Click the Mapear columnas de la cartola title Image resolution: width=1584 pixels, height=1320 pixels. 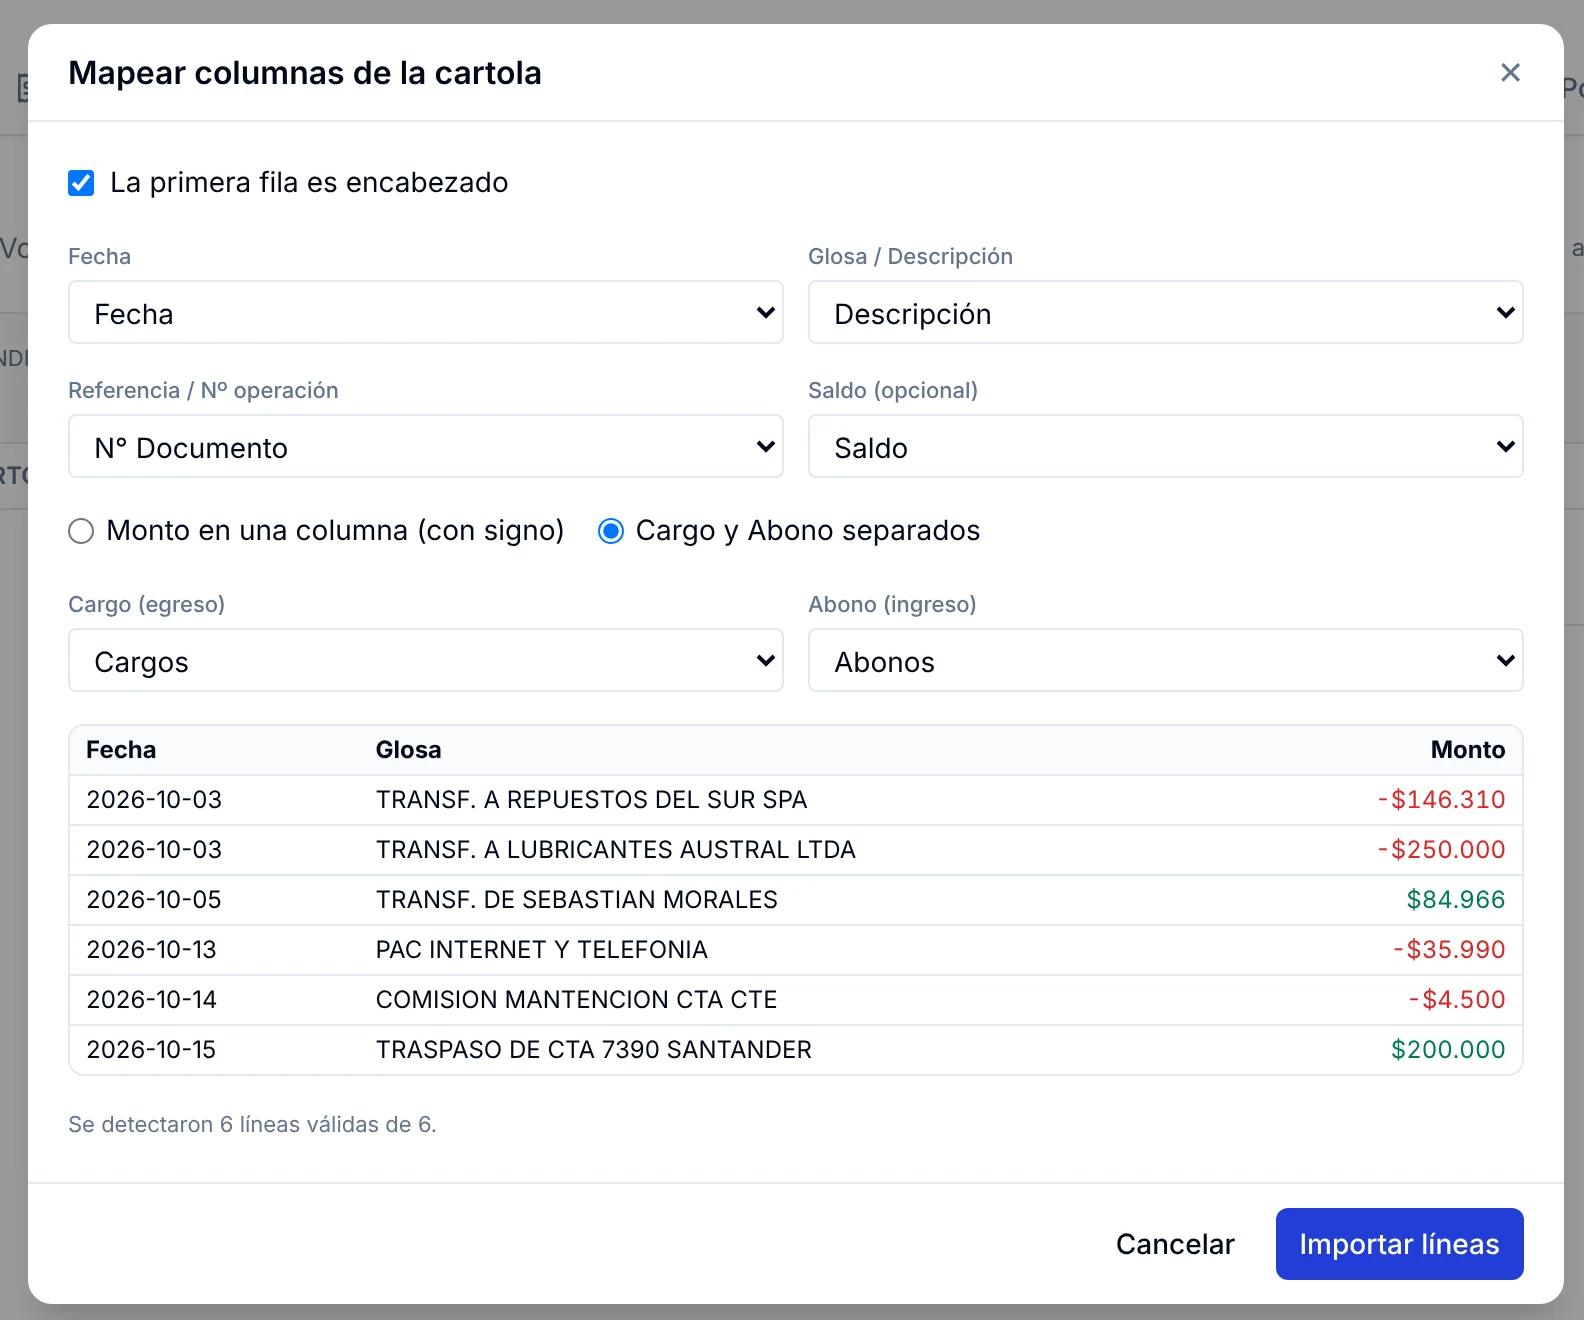[x=305, y=73]
